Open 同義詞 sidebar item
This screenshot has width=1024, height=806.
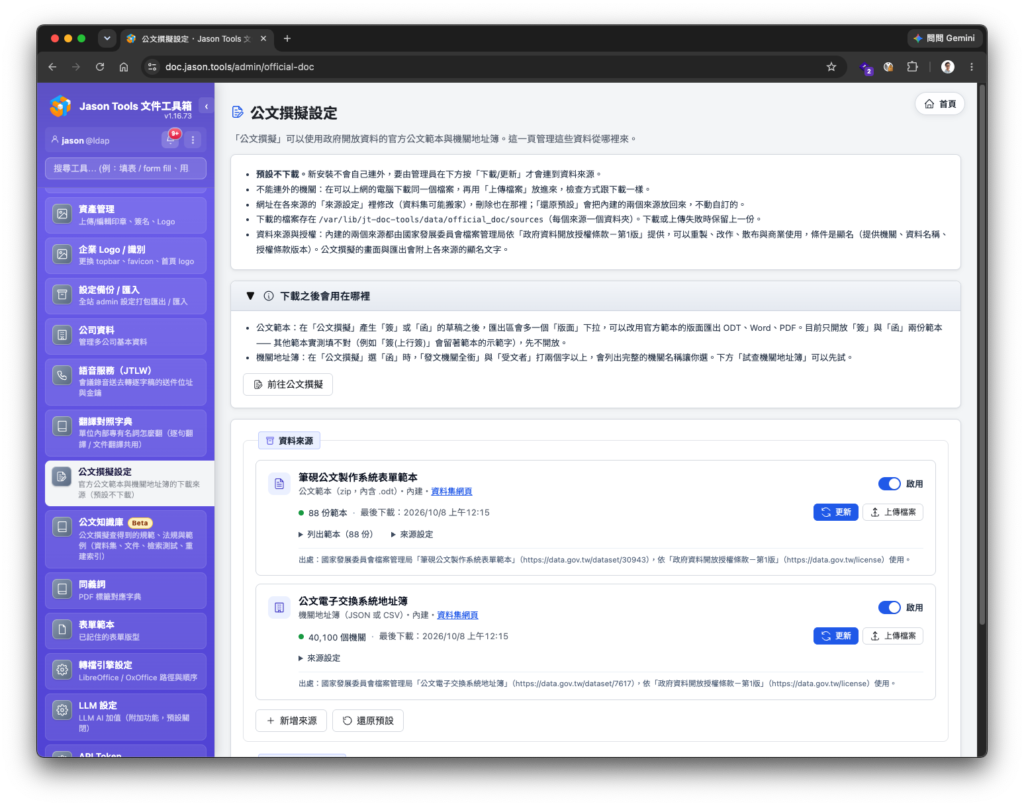point(125,590)
